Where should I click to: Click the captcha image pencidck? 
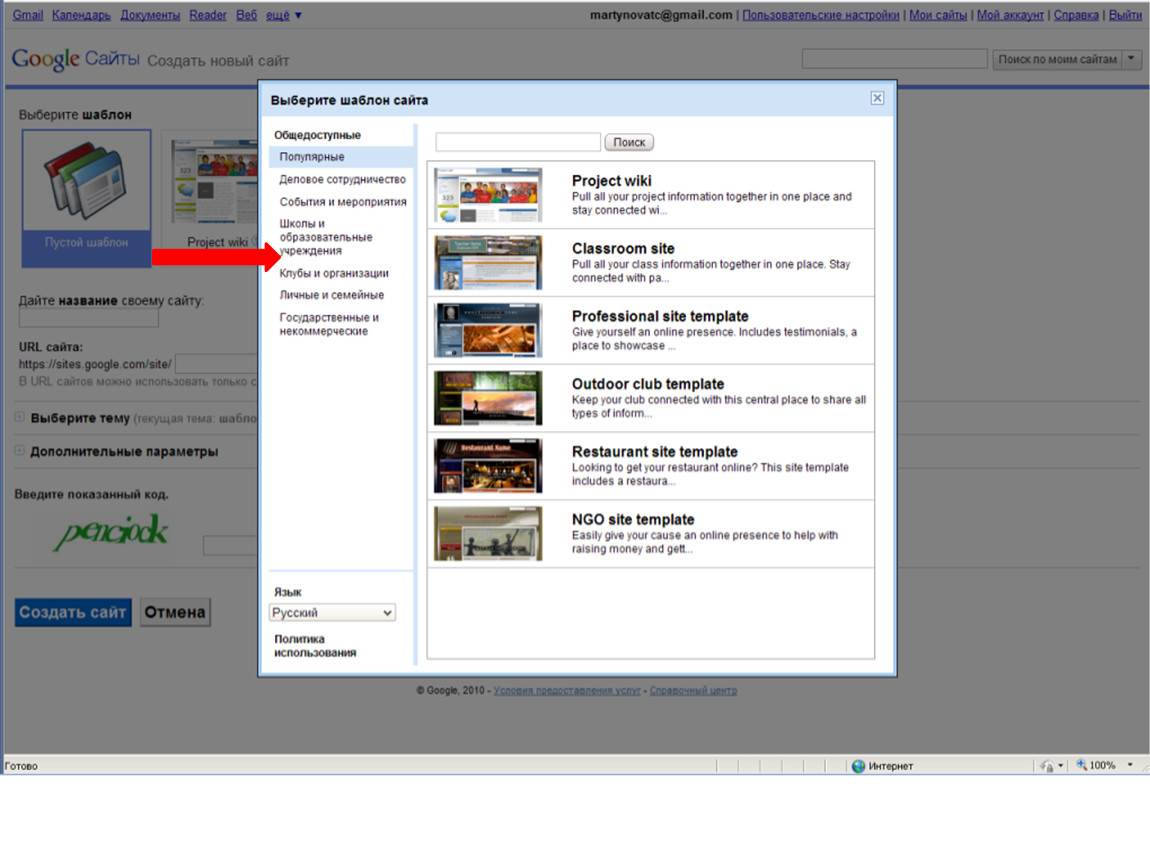[113, 532]
